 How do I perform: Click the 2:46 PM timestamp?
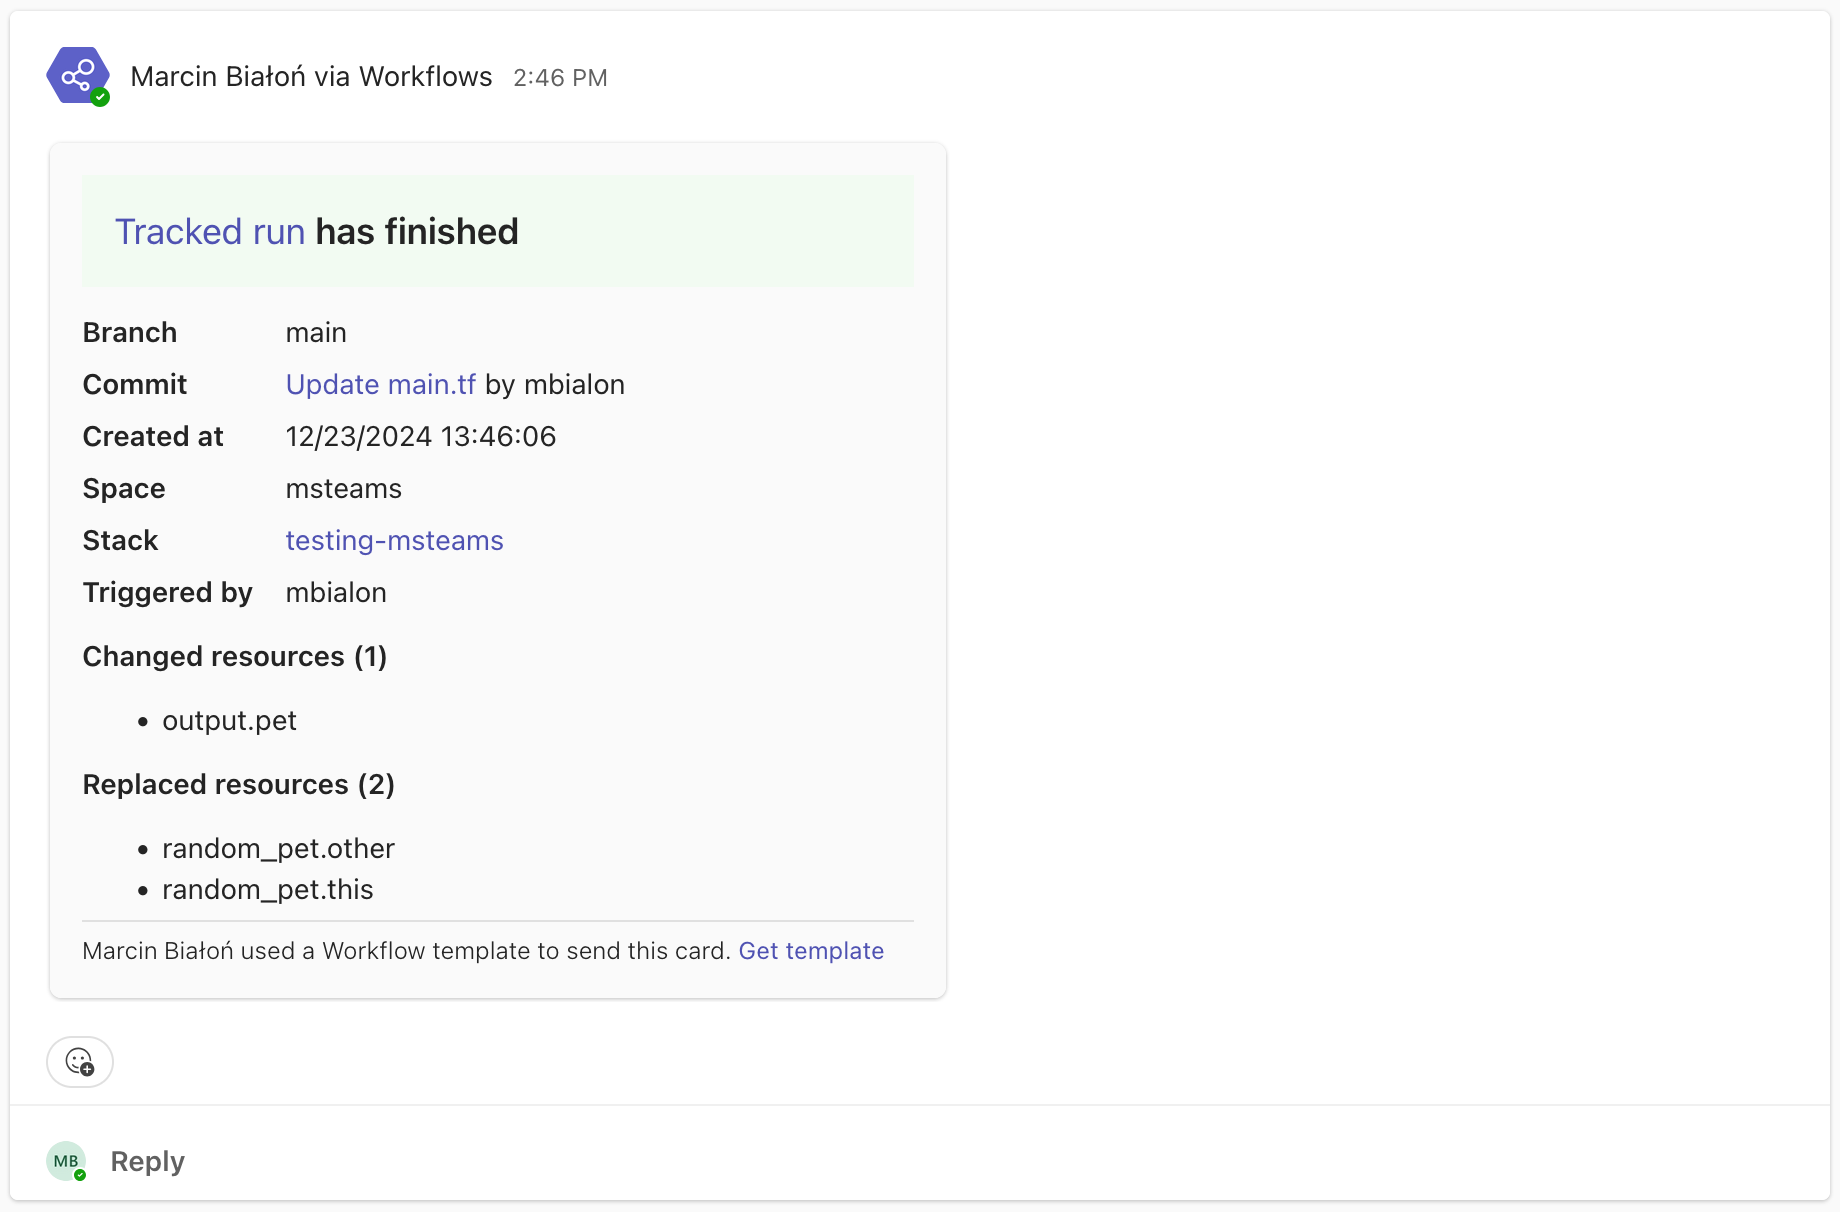pyautogui.click(x=560, y=77)
